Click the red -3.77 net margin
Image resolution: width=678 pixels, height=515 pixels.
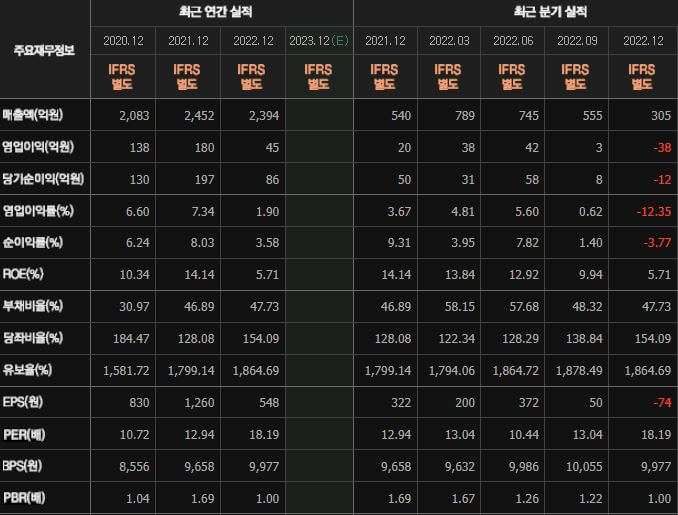tap(657, 243)
